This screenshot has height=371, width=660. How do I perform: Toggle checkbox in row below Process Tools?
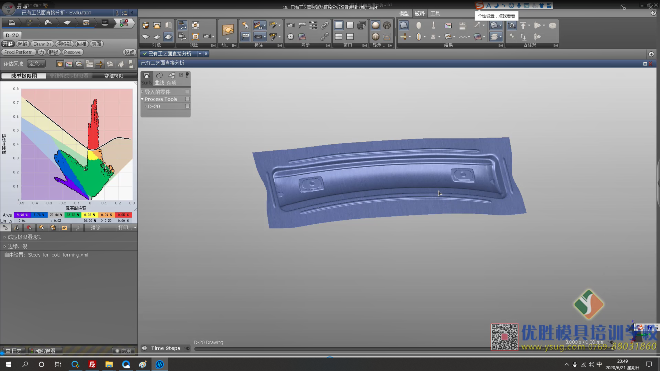187,107
